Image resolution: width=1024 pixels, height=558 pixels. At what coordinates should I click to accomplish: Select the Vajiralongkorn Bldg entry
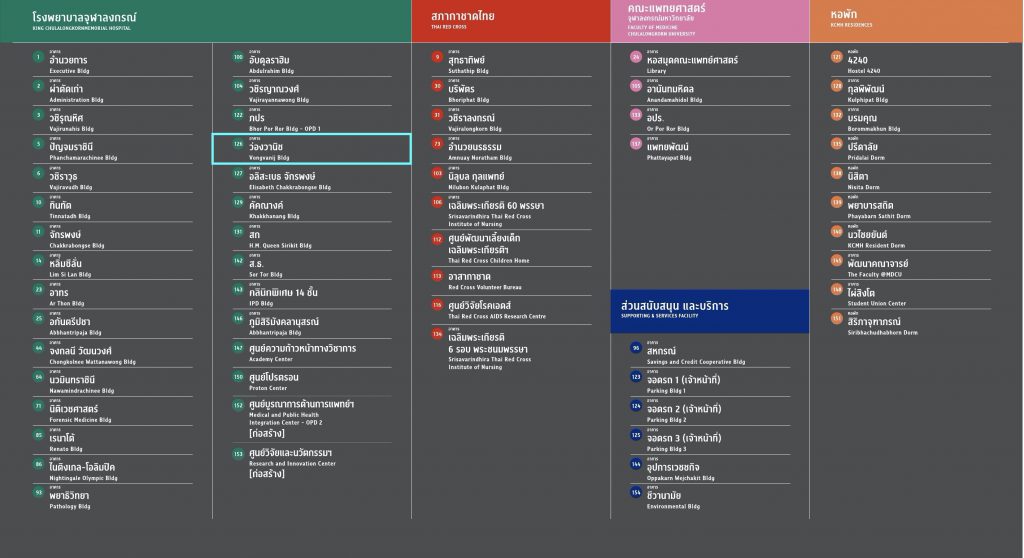(x=511, y=120)
